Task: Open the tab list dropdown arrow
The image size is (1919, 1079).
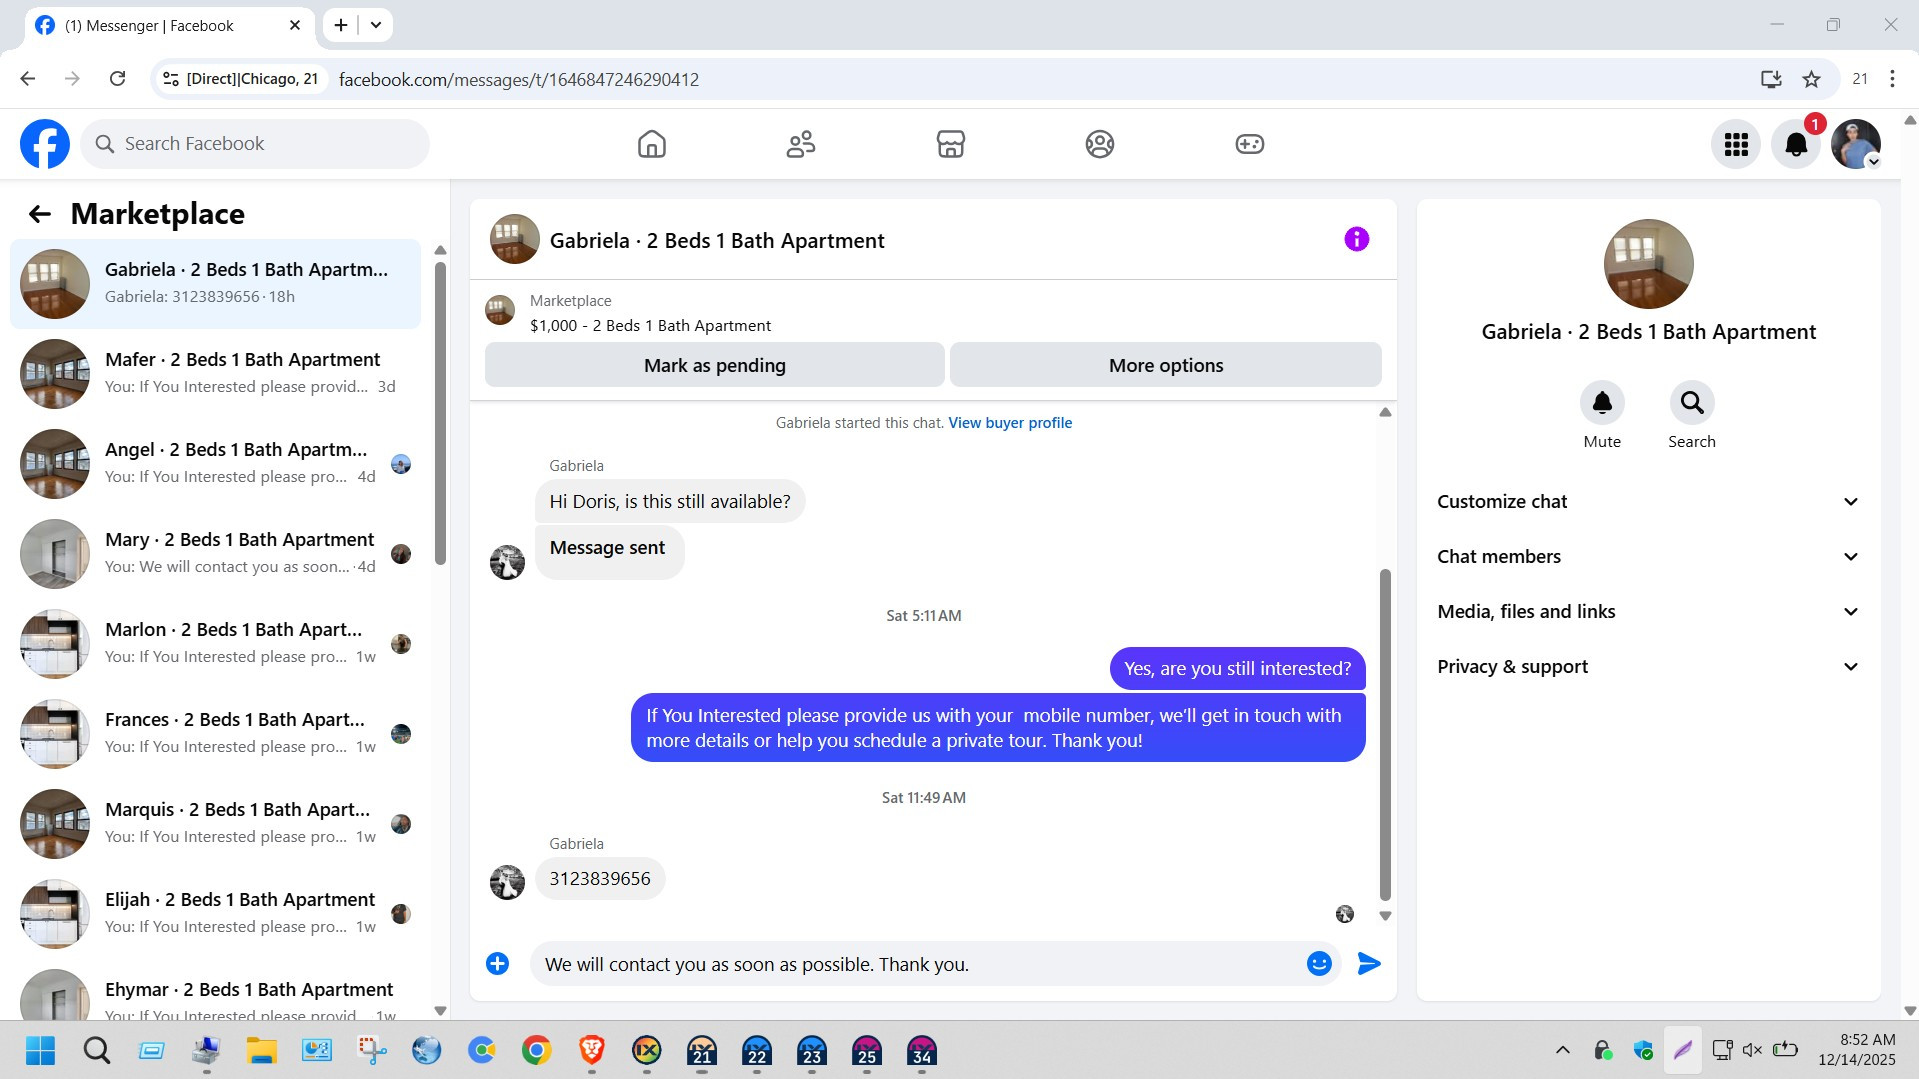Action: pyautogui.click(x=376, y=25)
